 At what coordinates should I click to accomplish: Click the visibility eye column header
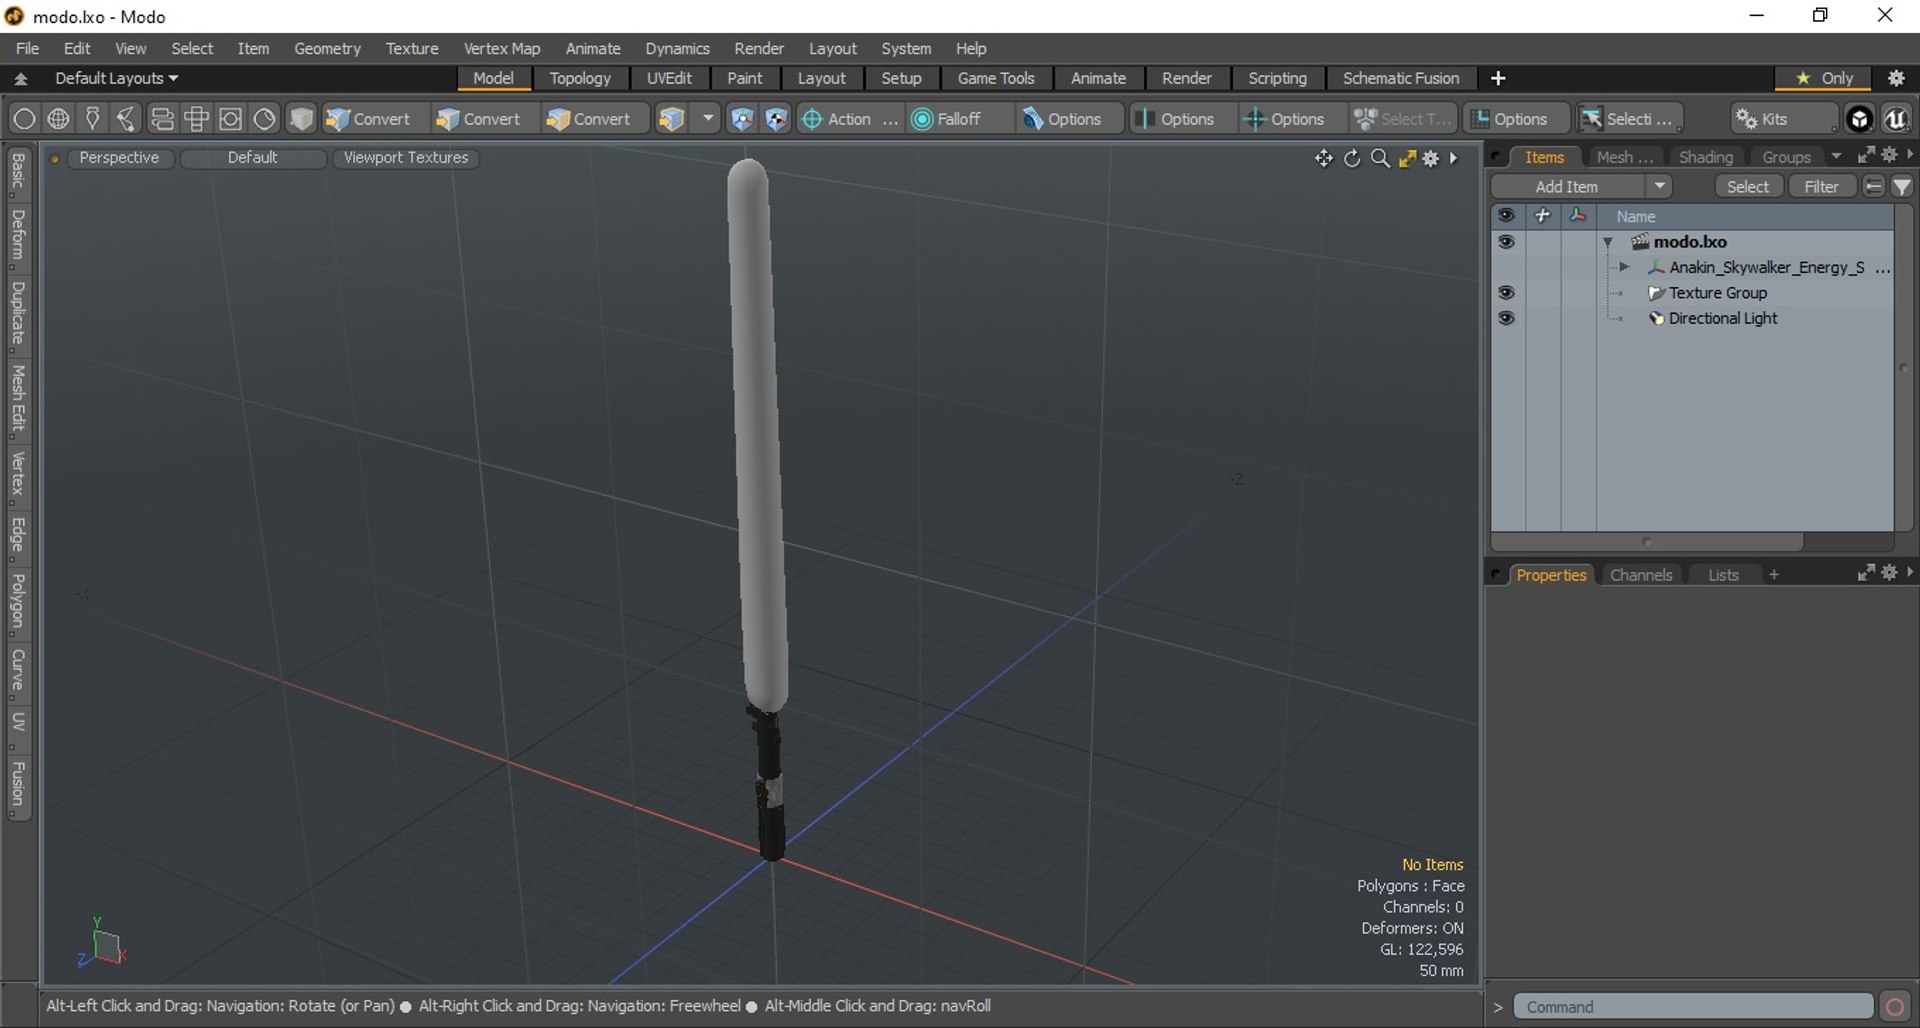coord(1506,216)
